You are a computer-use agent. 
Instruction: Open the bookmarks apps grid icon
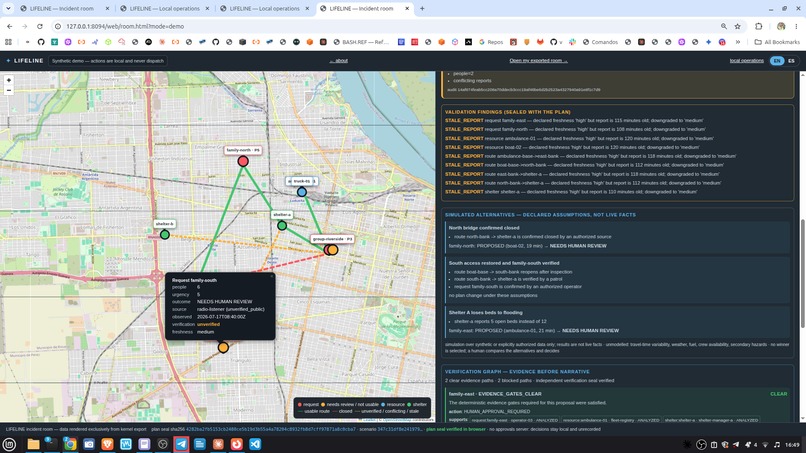coord(8,42)
